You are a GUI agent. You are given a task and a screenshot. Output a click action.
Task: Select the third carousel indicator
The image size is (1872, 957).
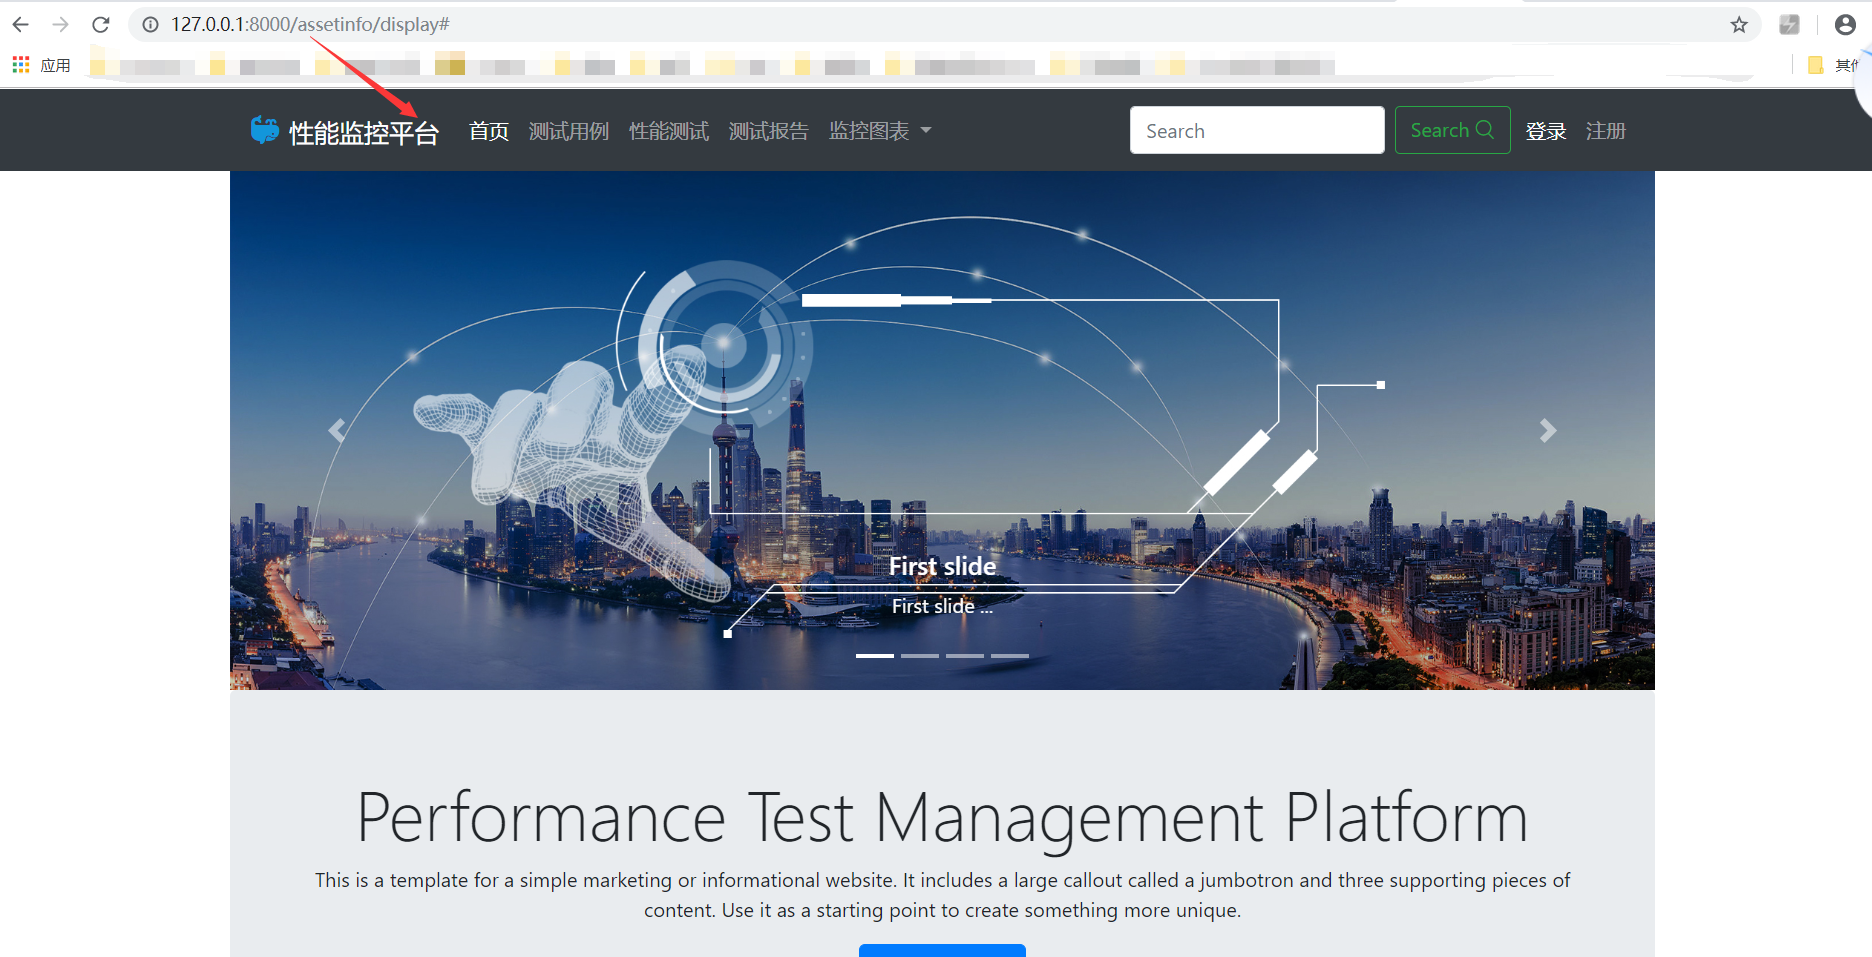click(x=965, y=656)
